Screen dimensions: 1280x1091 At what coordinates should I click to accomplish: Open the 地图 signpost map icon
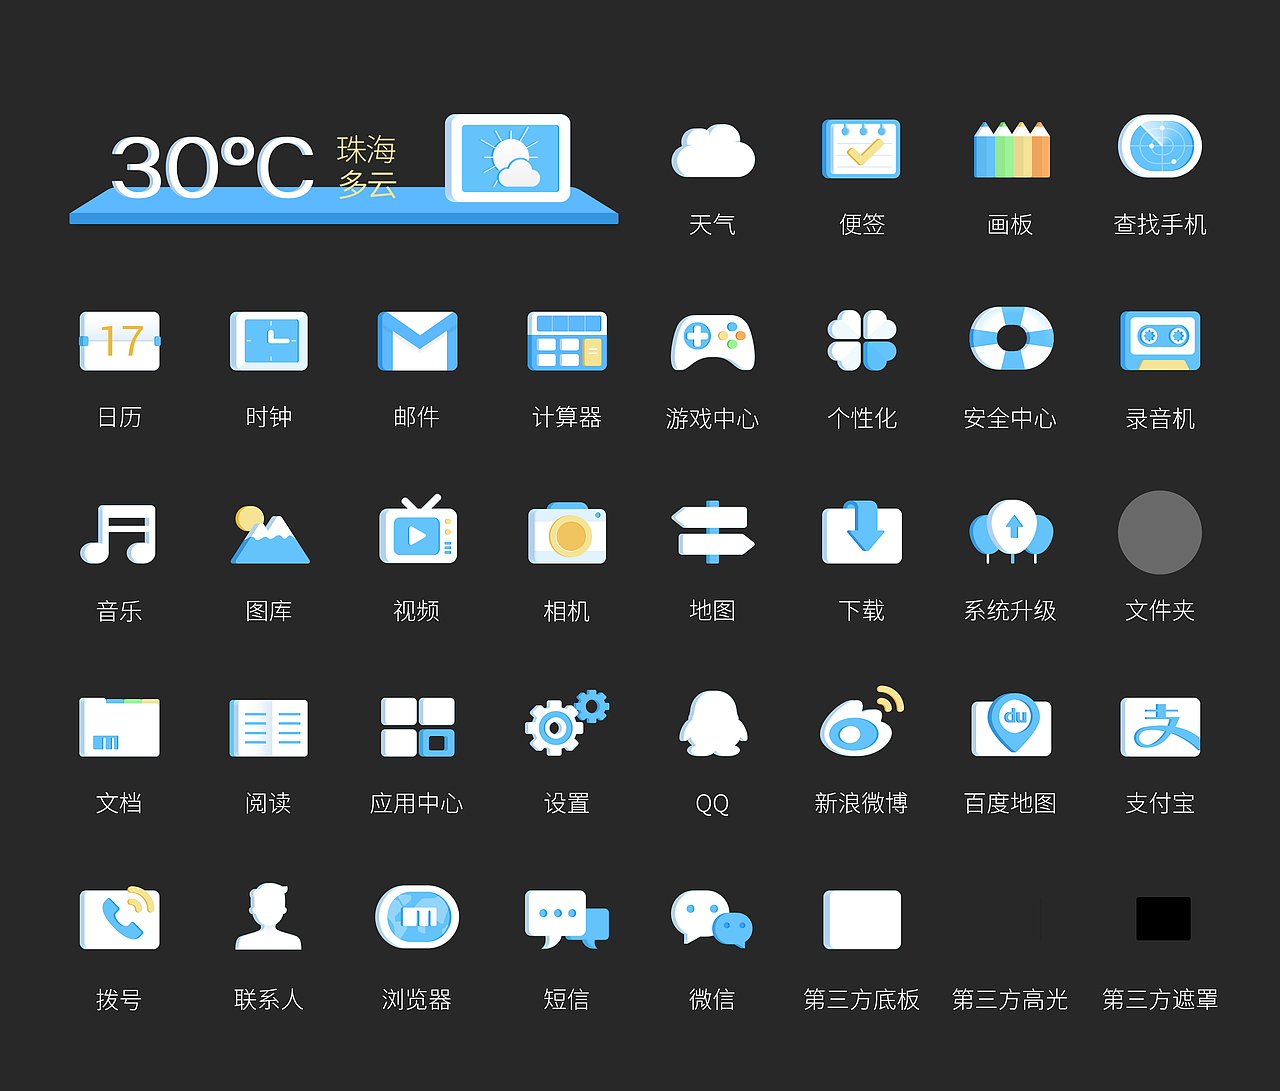(713, 532)
